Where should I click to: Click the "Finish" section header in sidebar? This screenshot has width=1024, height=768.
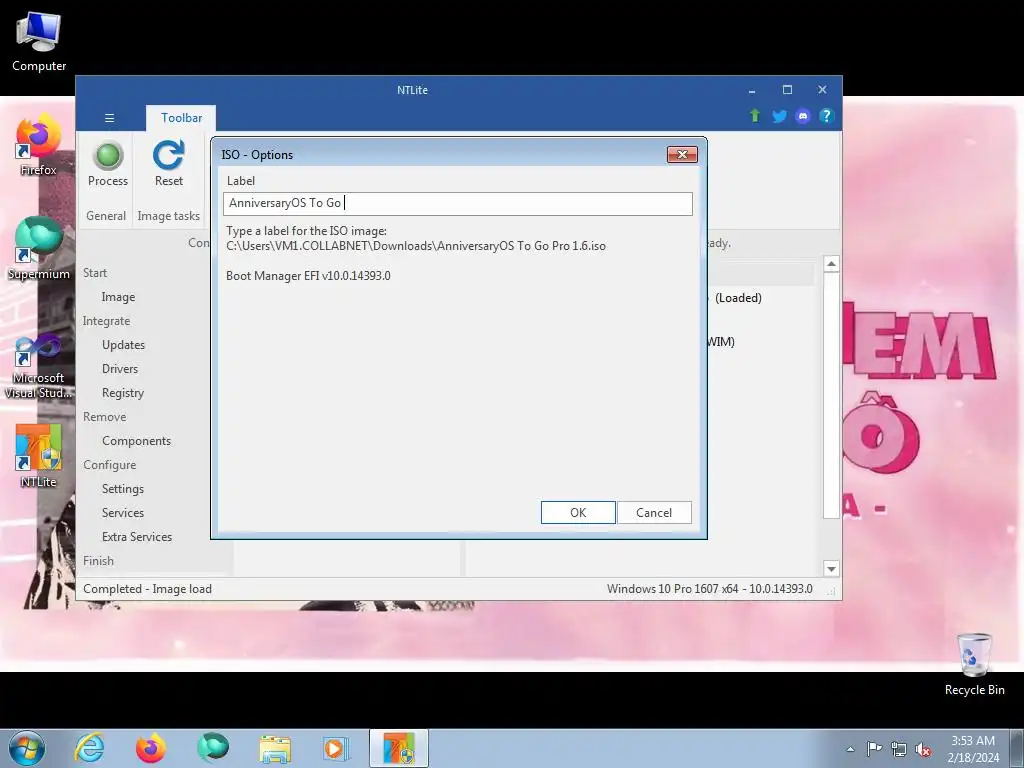coord(98,561)
